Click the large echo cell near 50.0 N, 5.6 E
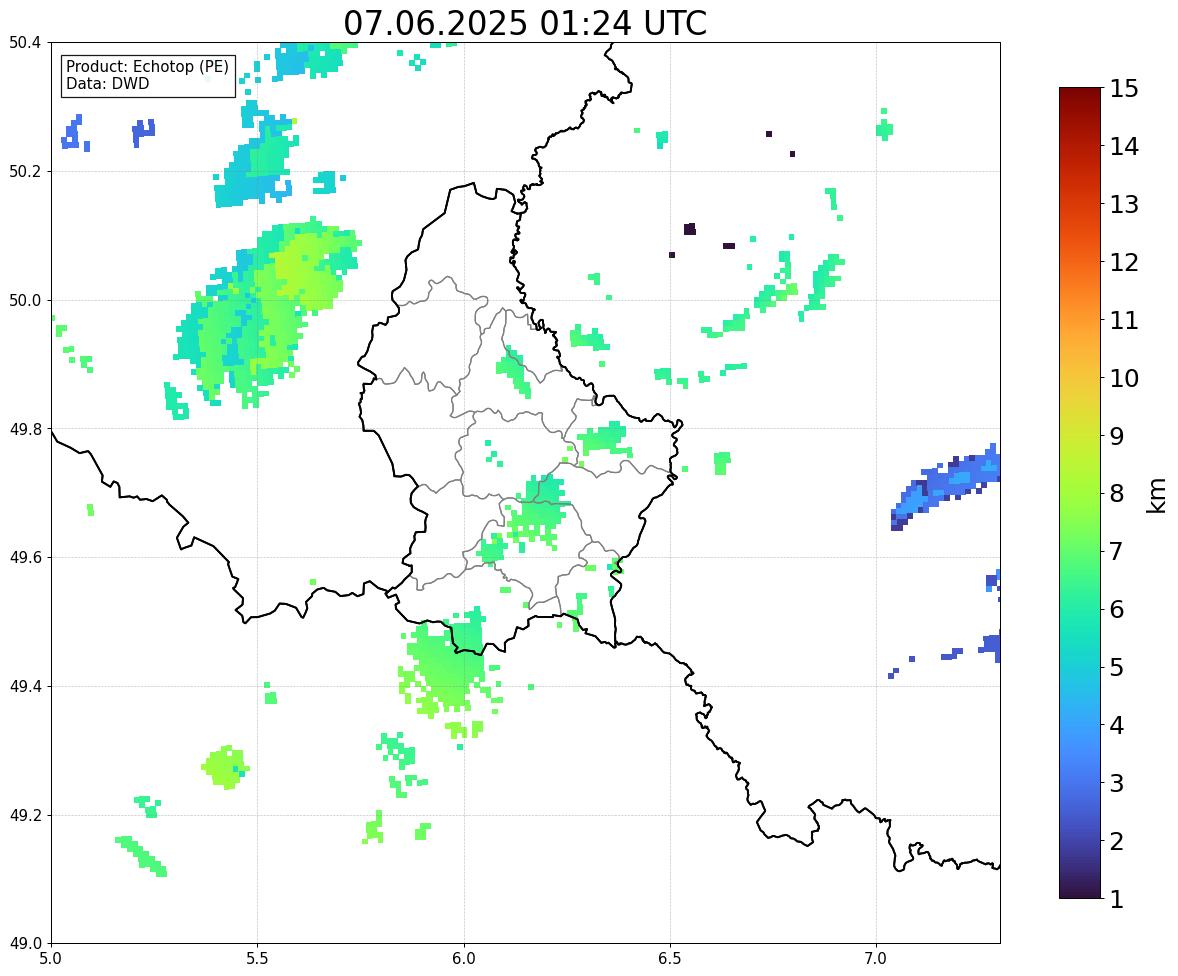Viewport: 1178px width, 976px height. pyautogui.click(x=267, y=312)
